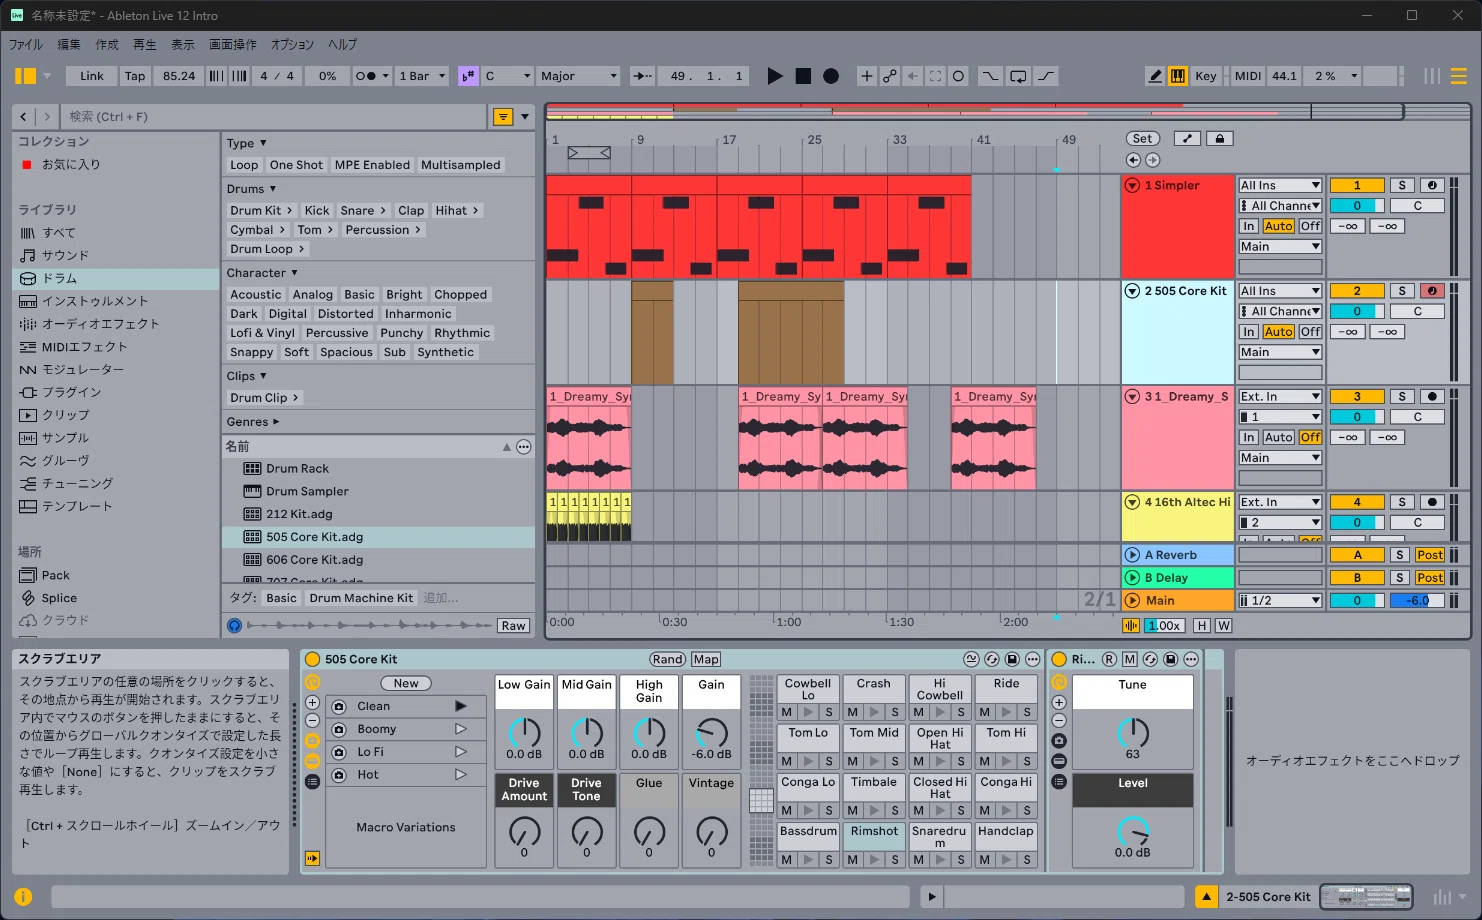Viewport: 1482px width, 920px height.
Task: Adjust the Main track volume -6.0
Action: pyautogui.click(x=1417, y=600)
